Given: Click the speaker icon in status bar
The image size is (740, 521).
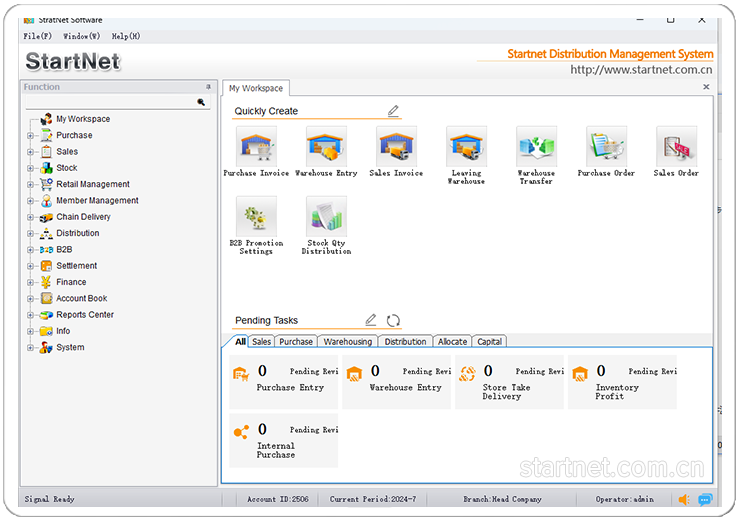Looking at the screenshot, I should 684,499.
